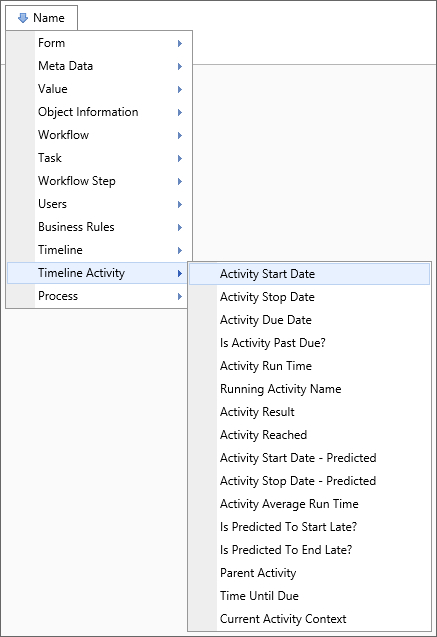Select Time Until Due item
Viewport: 437px width, 637px height.
pos(309,596)
